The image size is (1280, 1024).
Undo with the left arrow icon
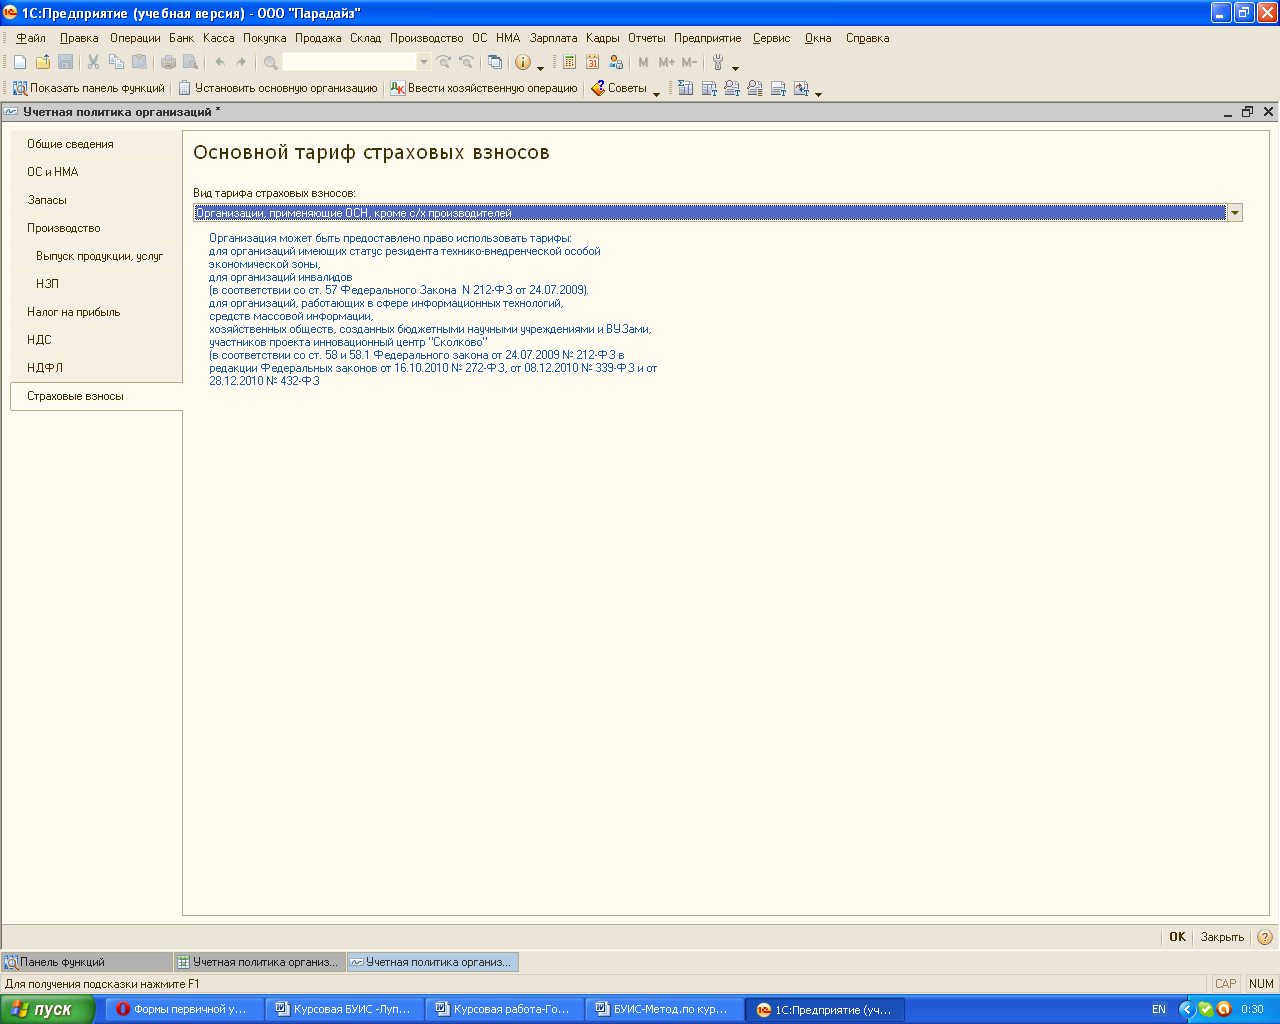(x=220, y=62)
